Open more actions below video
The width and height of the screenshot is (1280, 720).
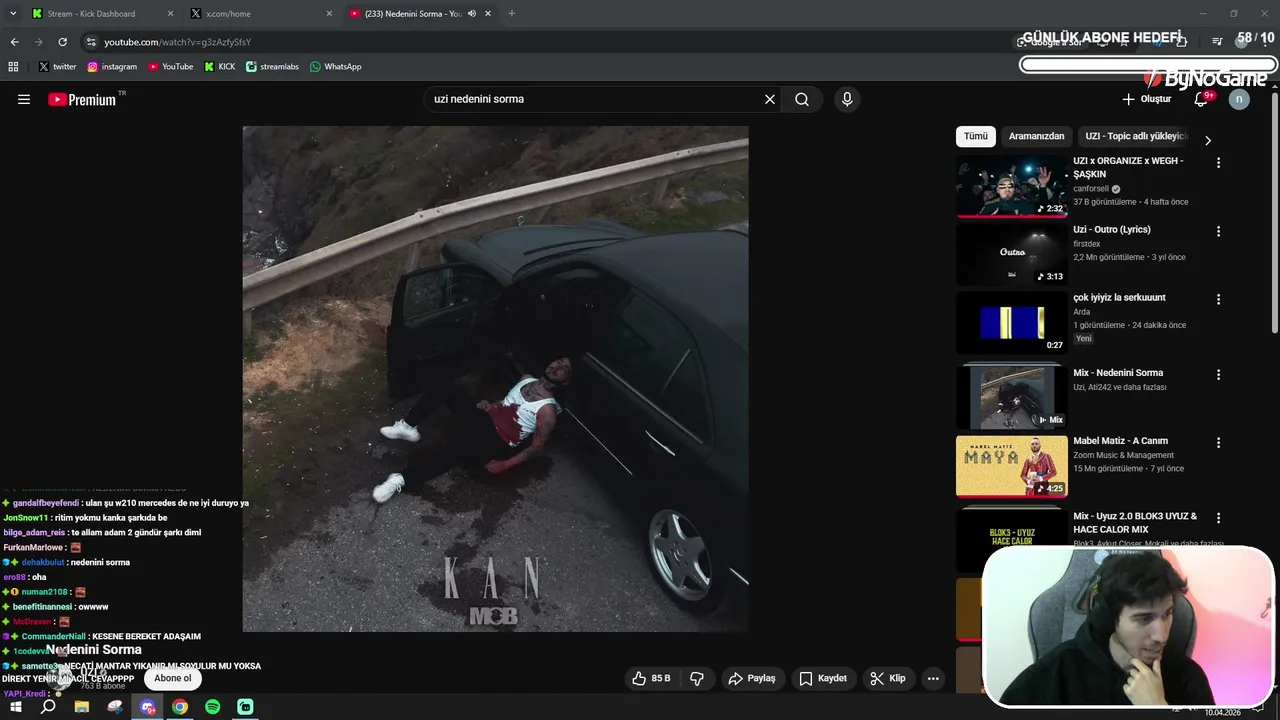pyautogui.click(x=933, y=678)
